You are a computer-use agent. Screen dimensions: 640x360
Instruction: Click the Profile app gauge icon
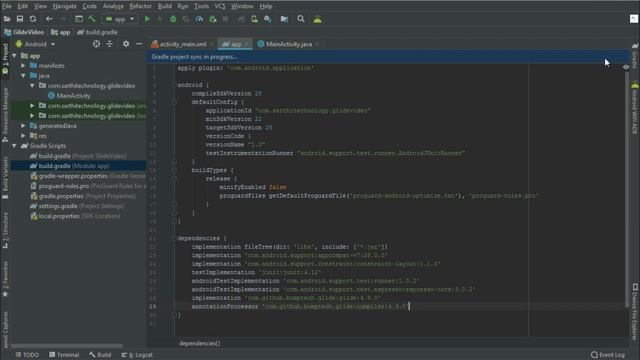(x=199, y=19)
